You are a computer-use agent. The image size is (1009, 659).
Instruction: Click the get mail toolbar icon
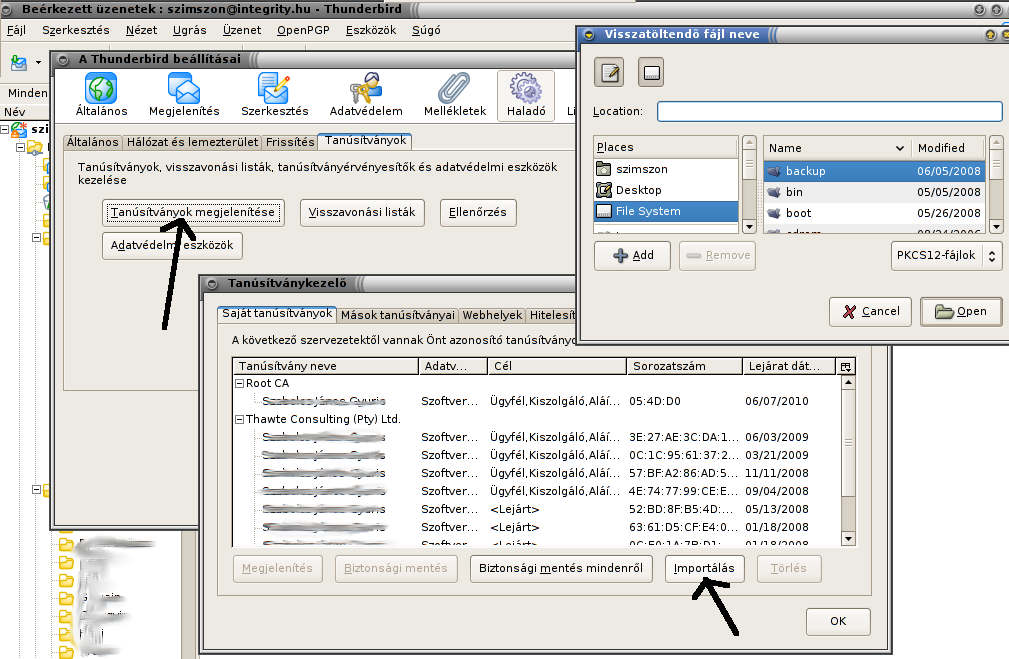click(x=19, y=62)
